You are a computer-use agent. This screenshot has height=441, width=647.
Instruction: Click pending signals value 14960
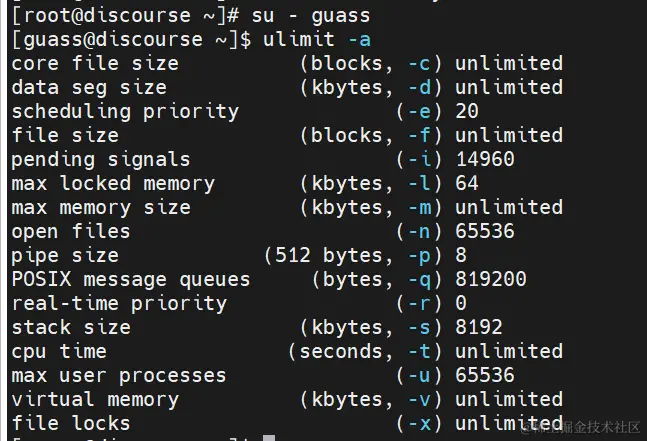(484, 160)
